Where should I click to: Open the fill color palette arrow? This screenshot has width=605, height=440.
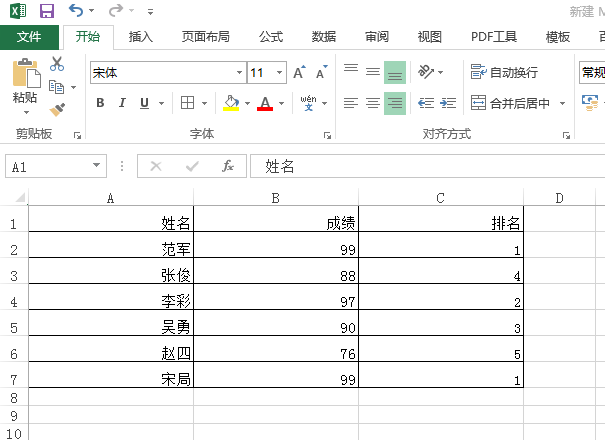247,103
